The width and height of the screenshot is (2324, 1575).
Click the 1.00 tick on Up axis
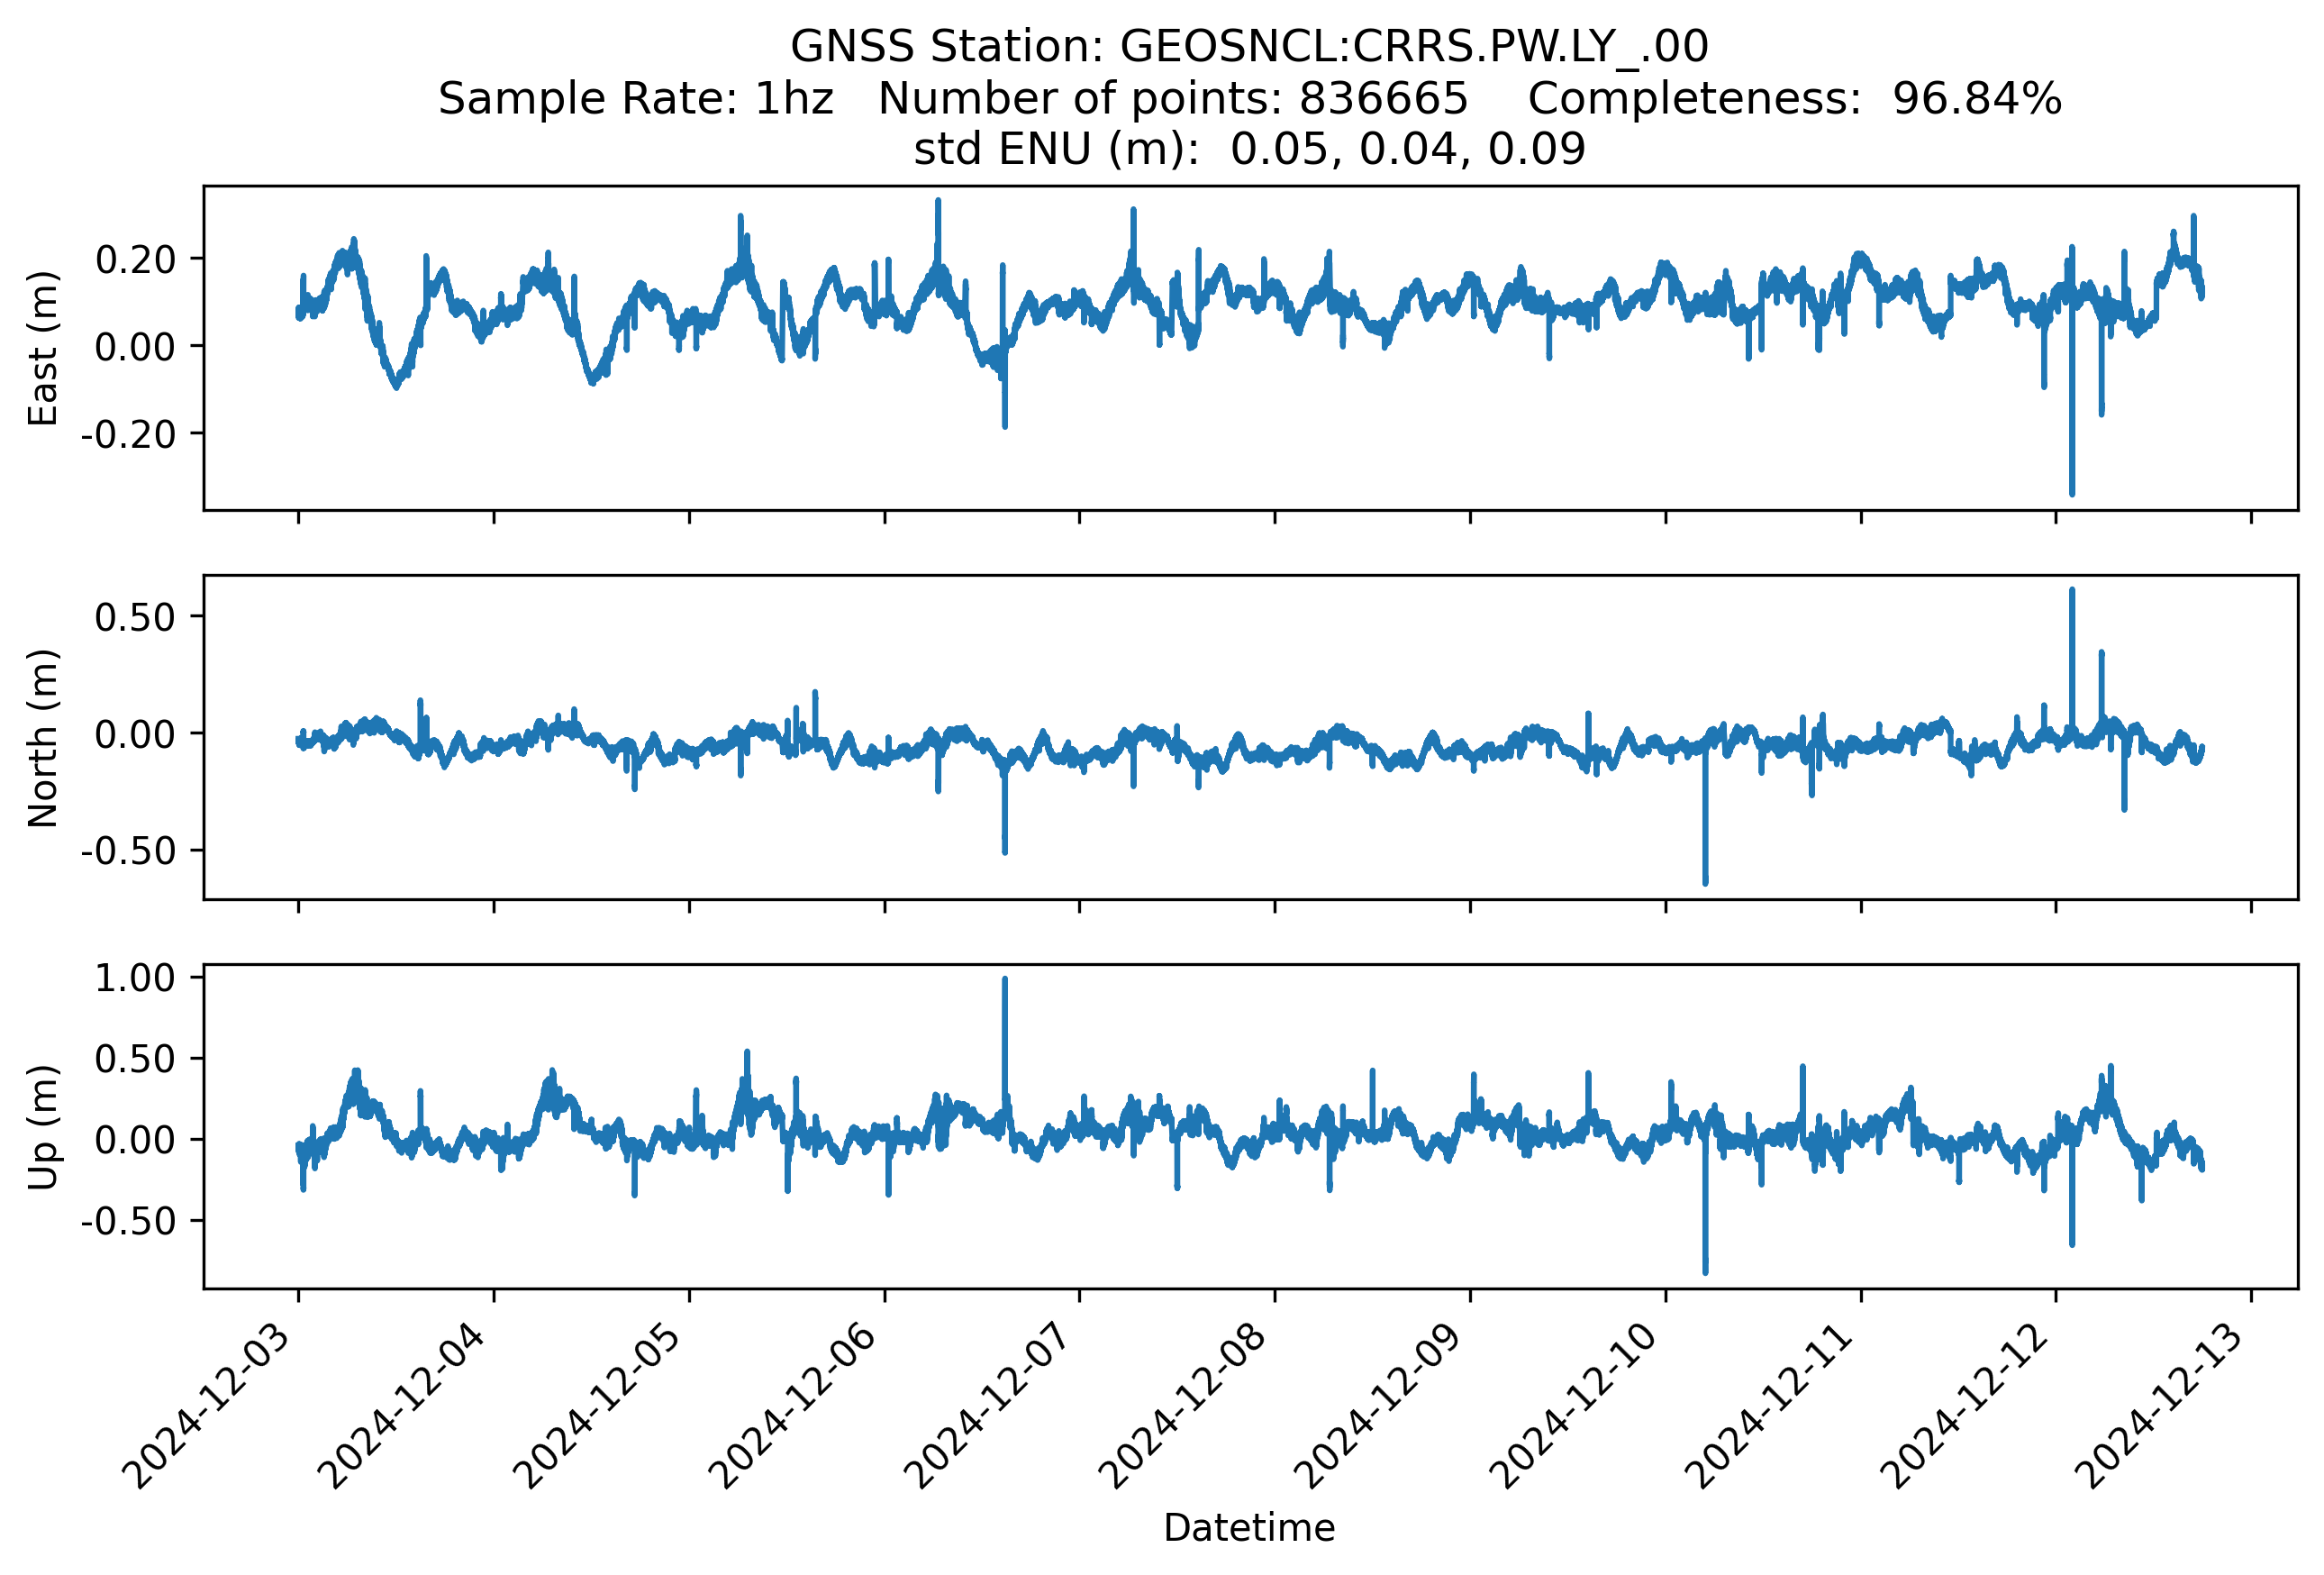point(135,978)
